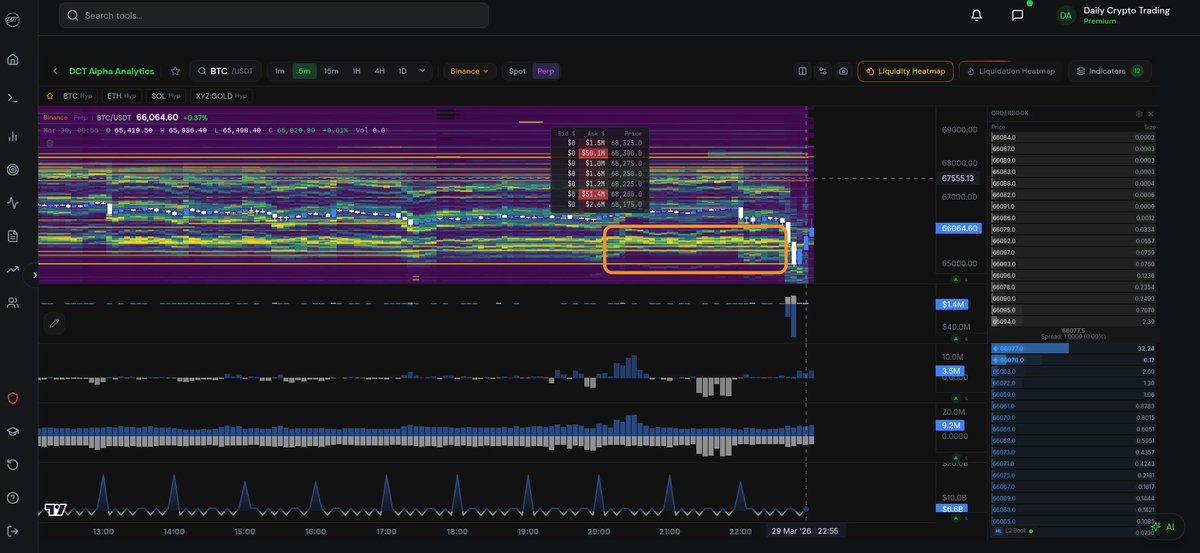Open the pulse activity icon in sidebar

point(13,203)
